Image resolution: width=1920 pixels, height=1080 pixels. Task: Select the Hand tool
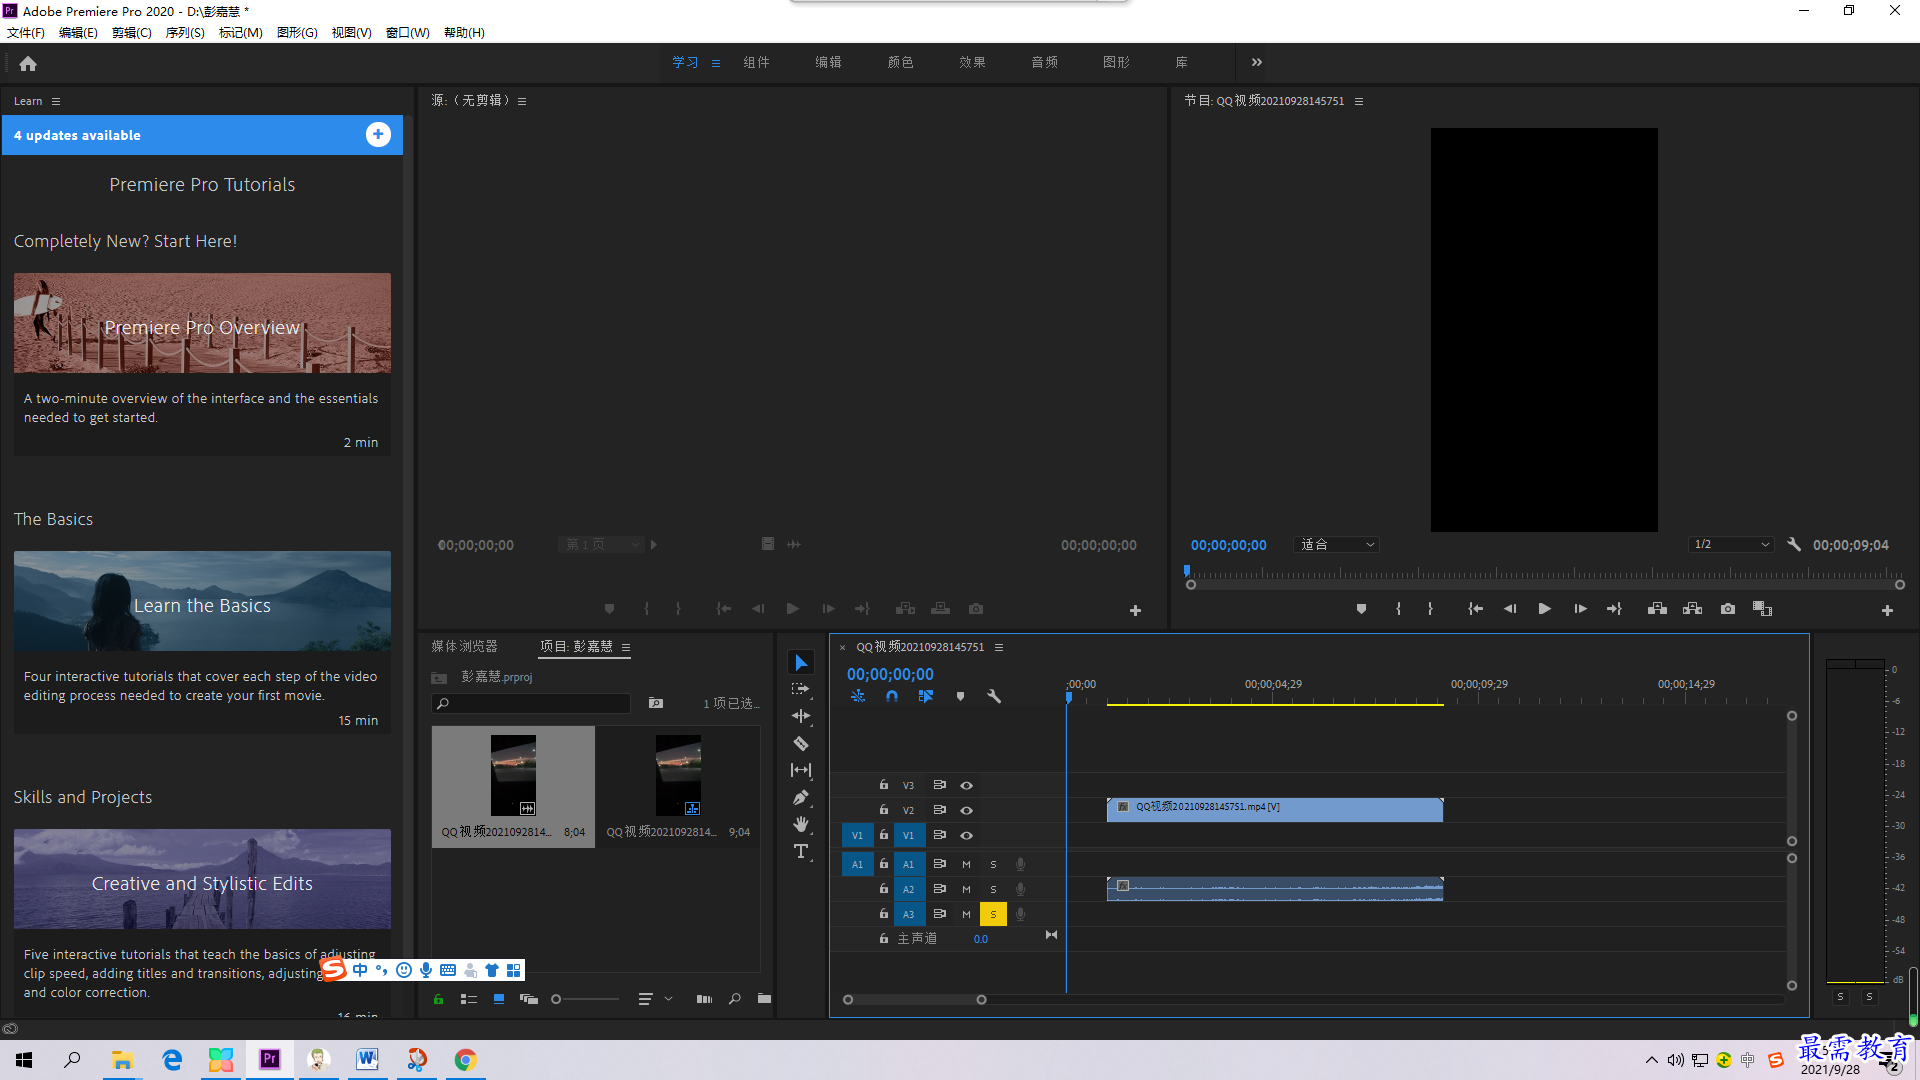[801, 824]
